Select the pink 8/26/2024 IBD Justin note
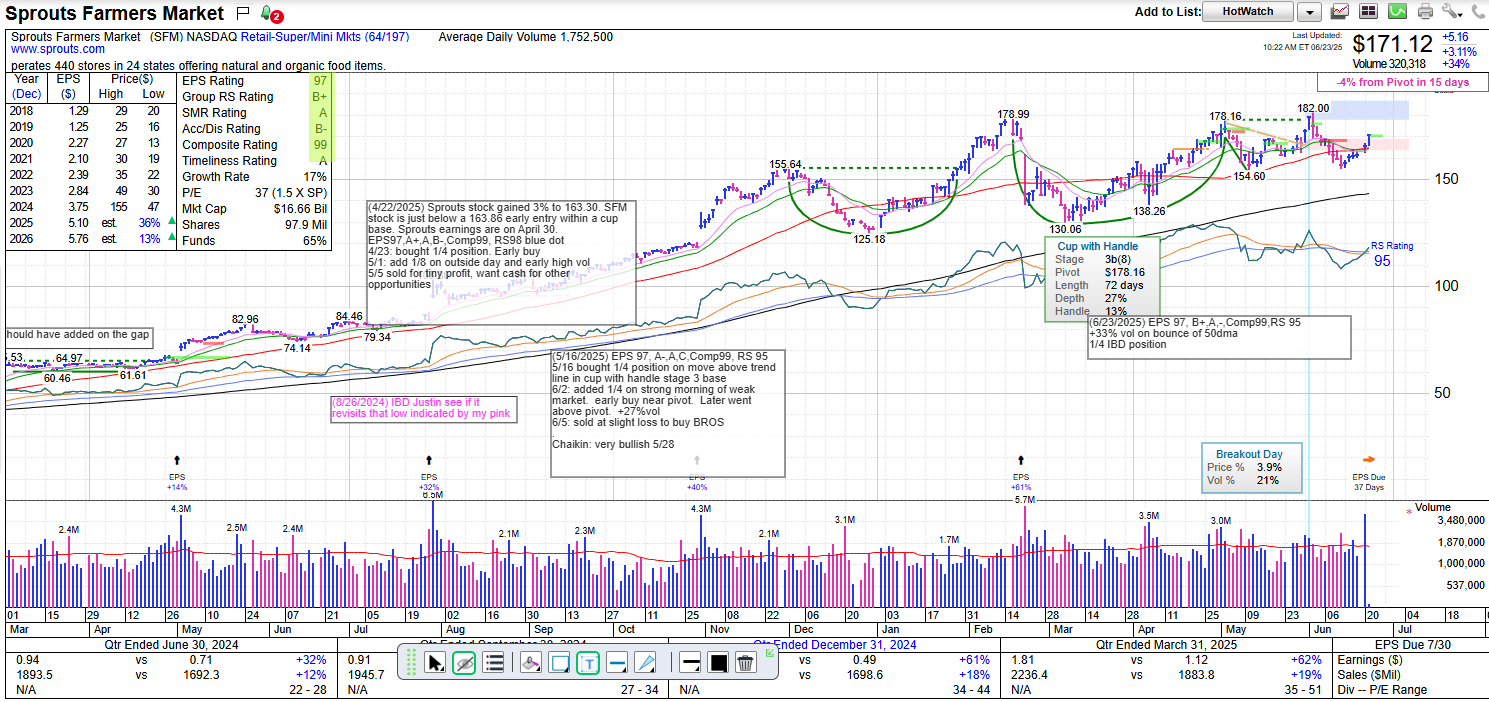 coord(424,408)
